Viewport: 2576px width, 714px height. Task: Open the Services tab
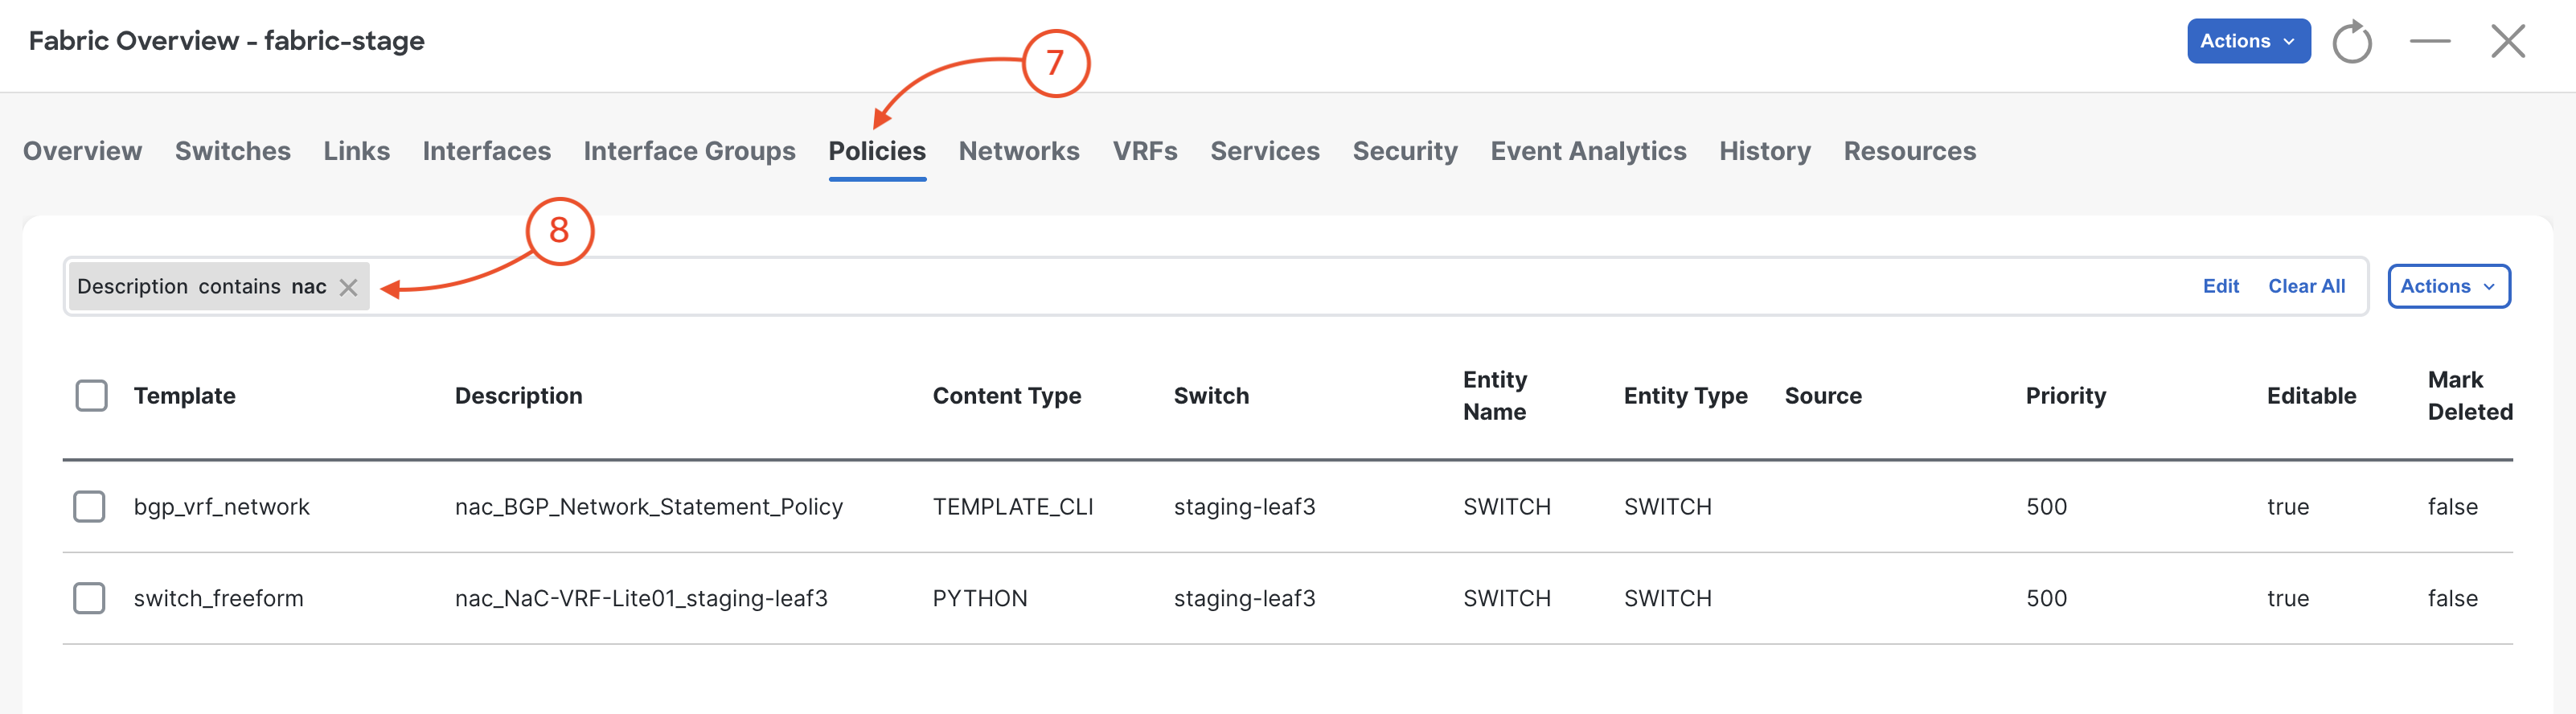point(1264,151)
